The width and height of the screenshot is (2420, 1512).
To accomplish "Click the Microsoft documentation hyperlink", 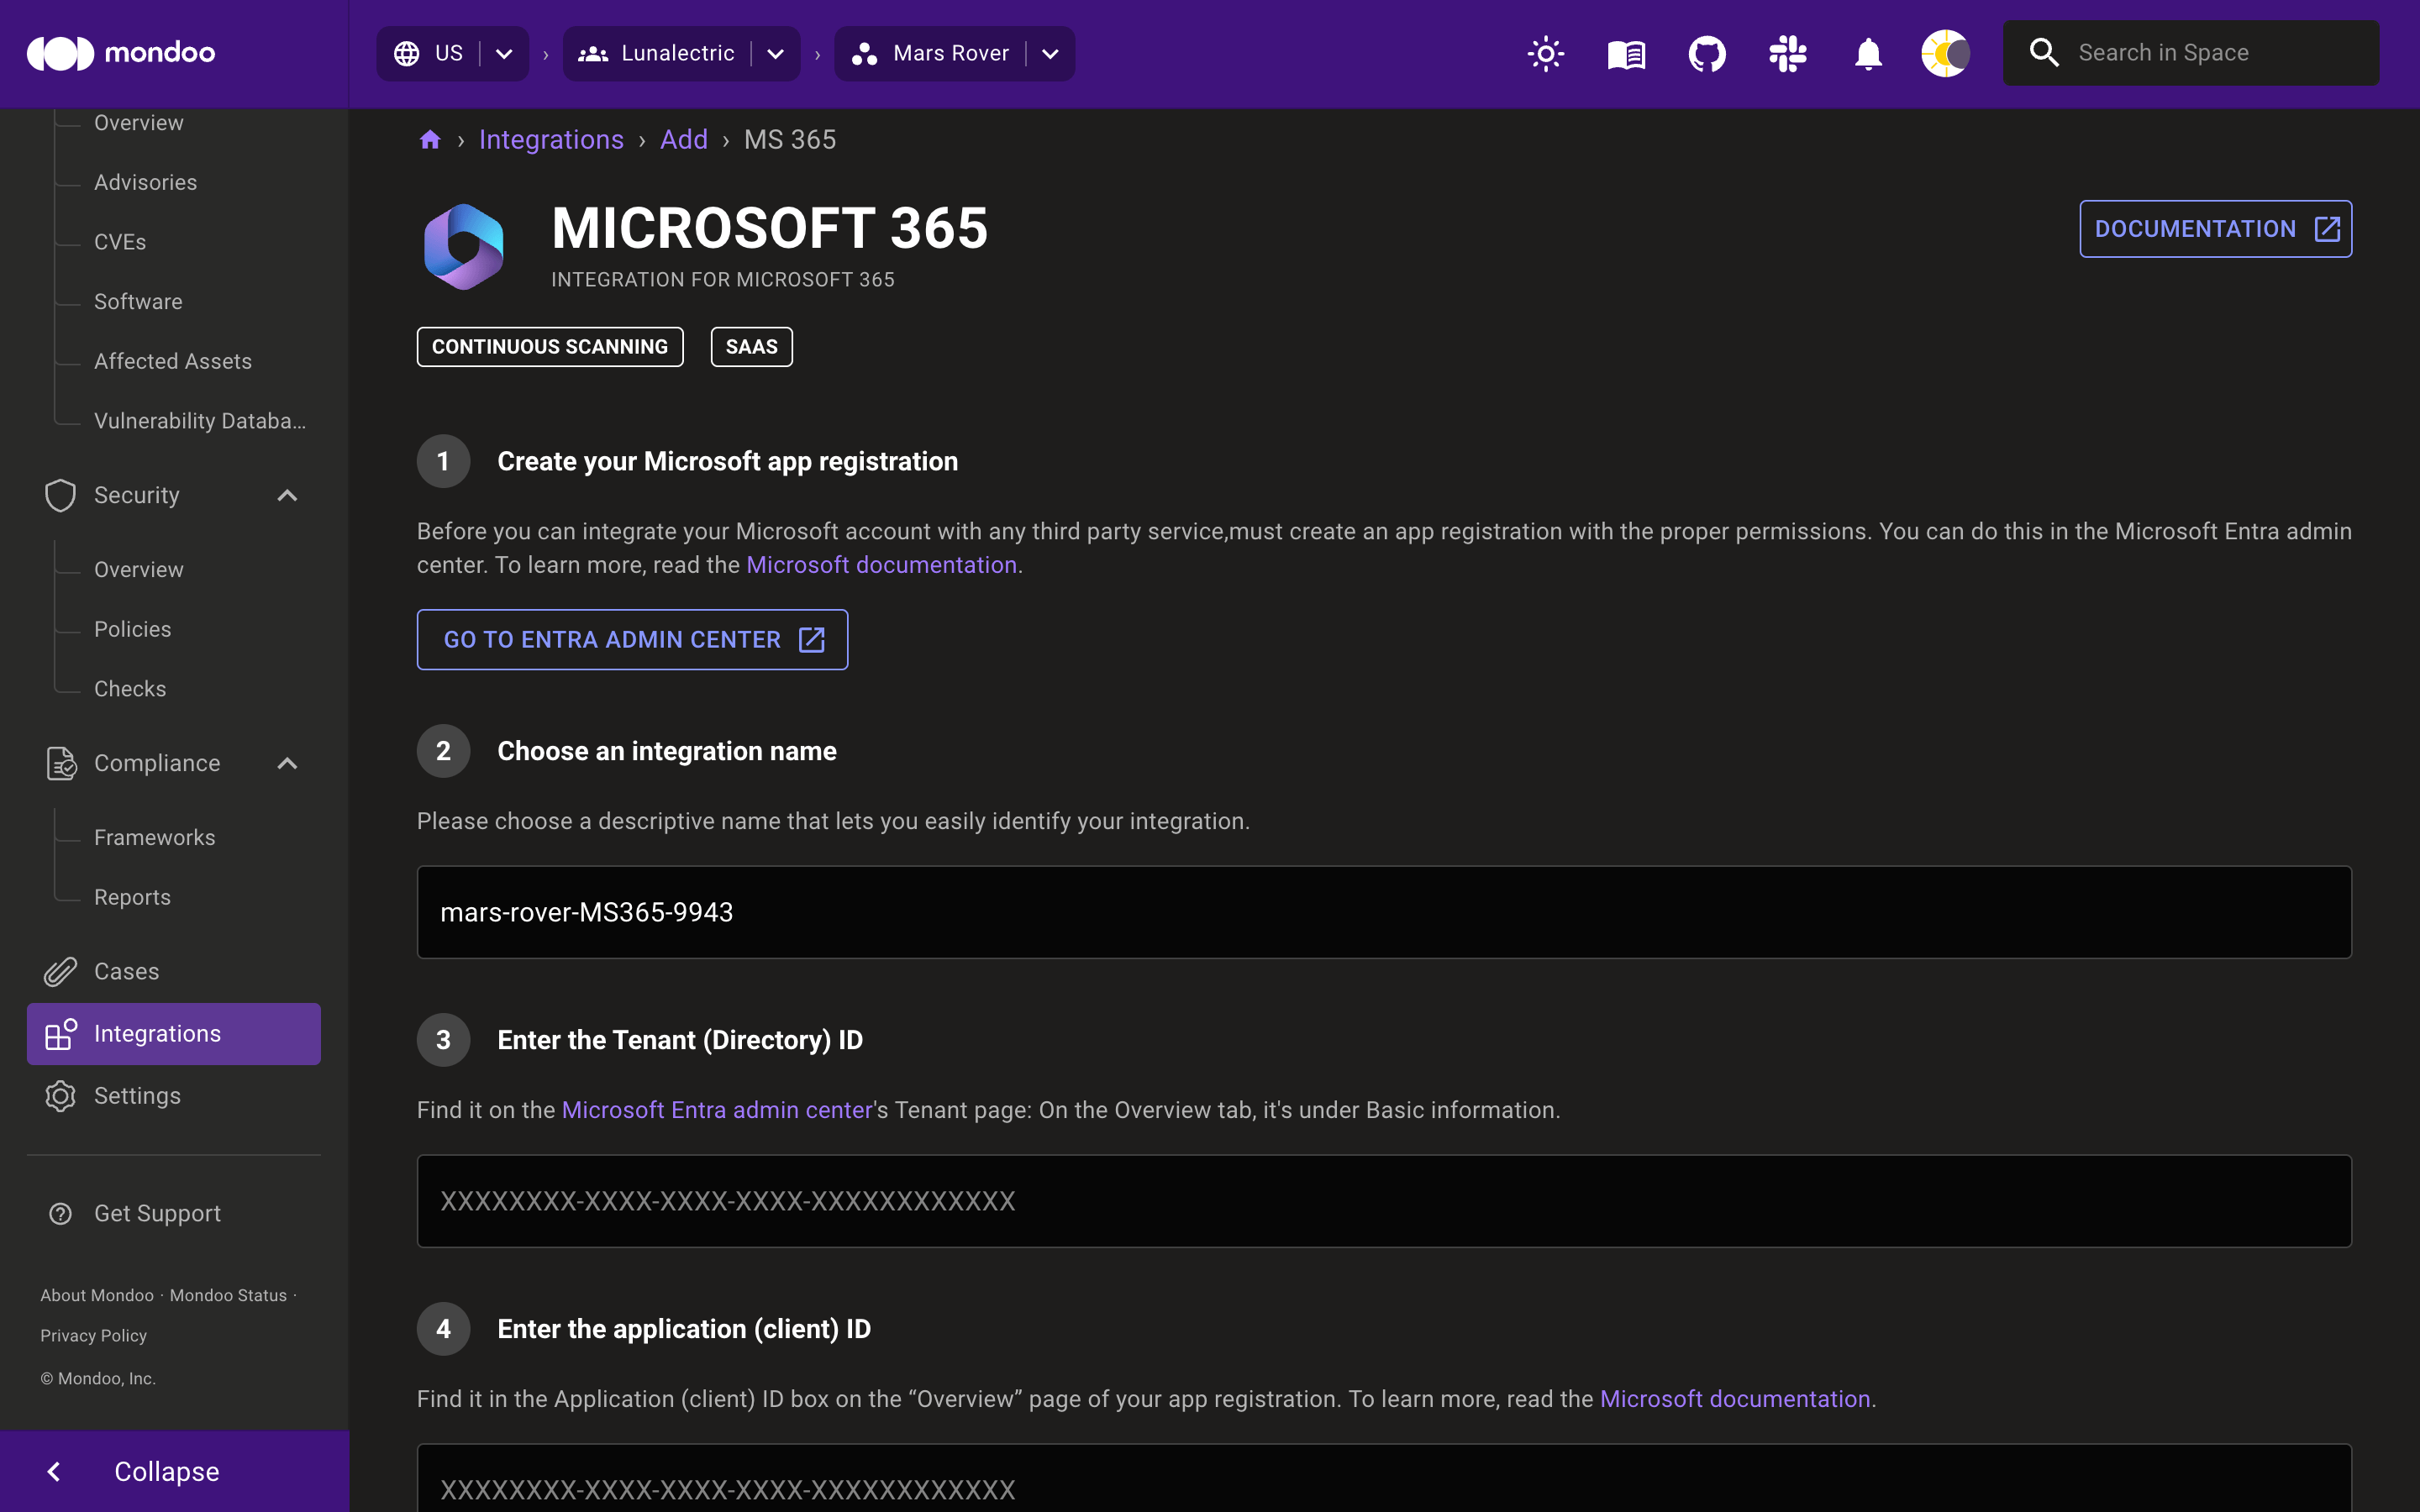I will [881, 564].
